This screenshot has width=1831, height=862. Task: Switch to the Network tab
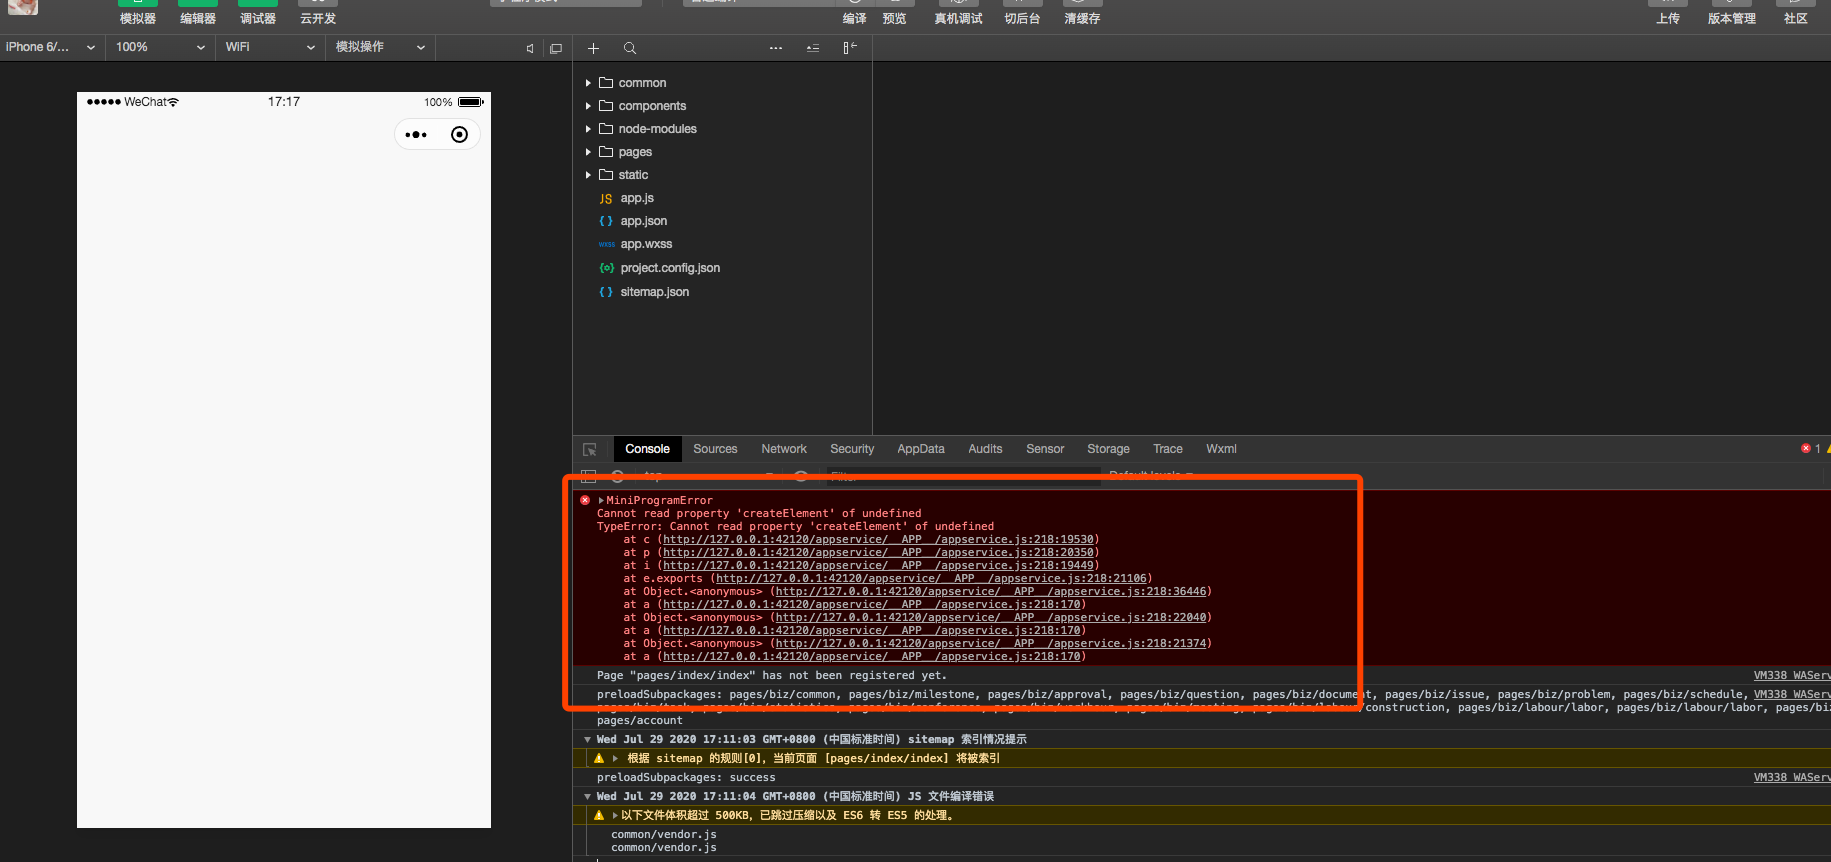click(x=783, y=449)
